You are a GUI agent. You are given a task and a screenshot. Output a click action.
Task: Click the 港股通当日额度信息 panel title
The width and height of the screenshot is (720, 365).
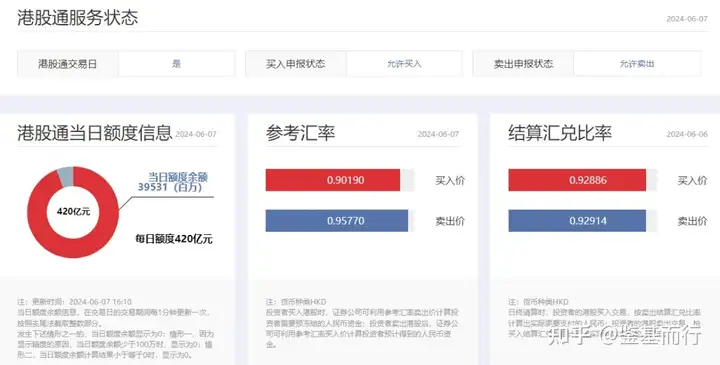pos(95,133)
